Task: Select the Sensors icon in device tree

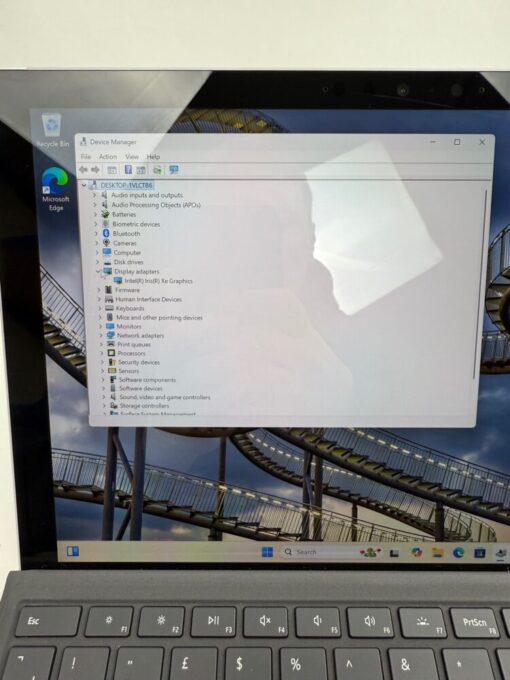Action: pos(112,371)
